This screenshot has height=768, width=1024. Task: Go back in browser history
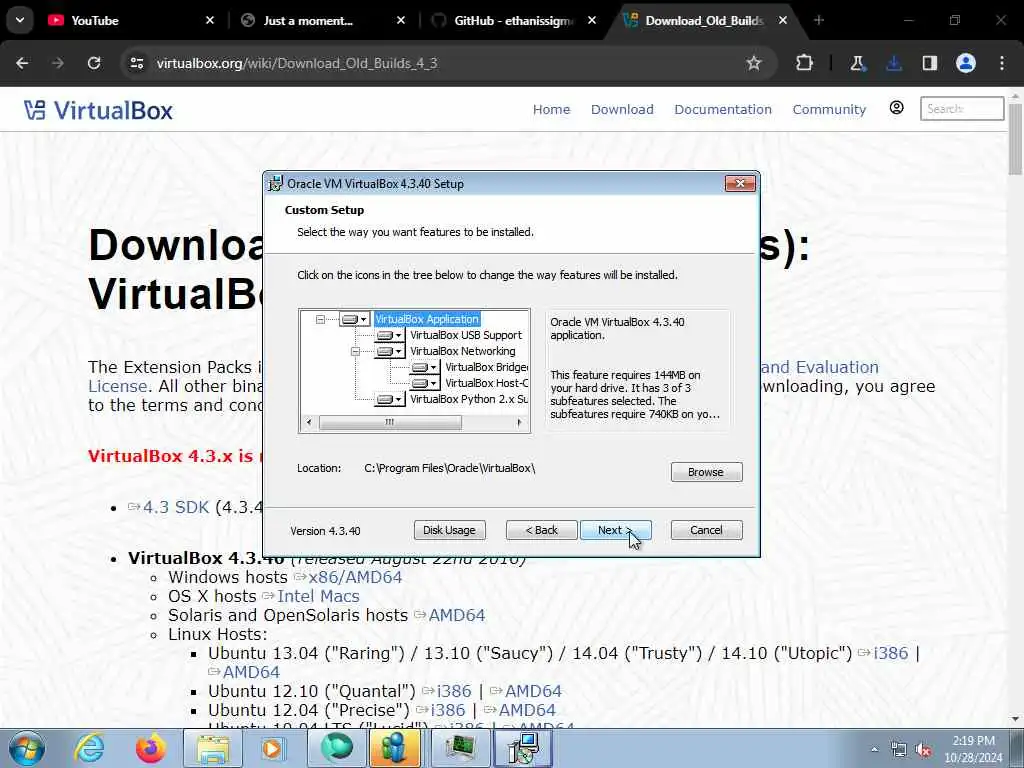pyautogui.click(x=22, y=63)
